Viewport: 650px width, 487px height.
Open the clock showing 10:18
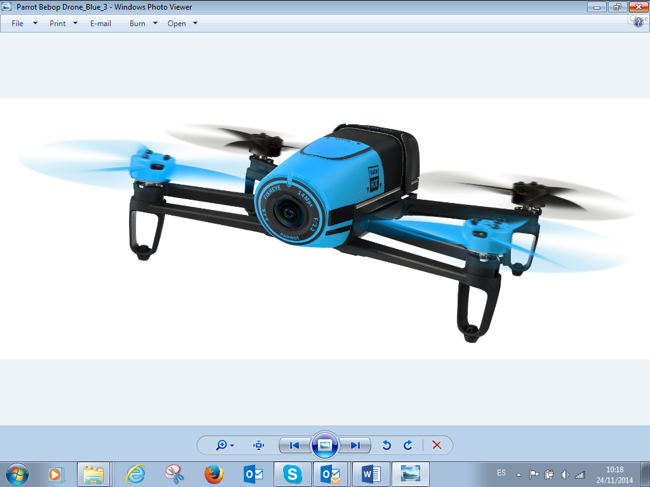[615, 475]
